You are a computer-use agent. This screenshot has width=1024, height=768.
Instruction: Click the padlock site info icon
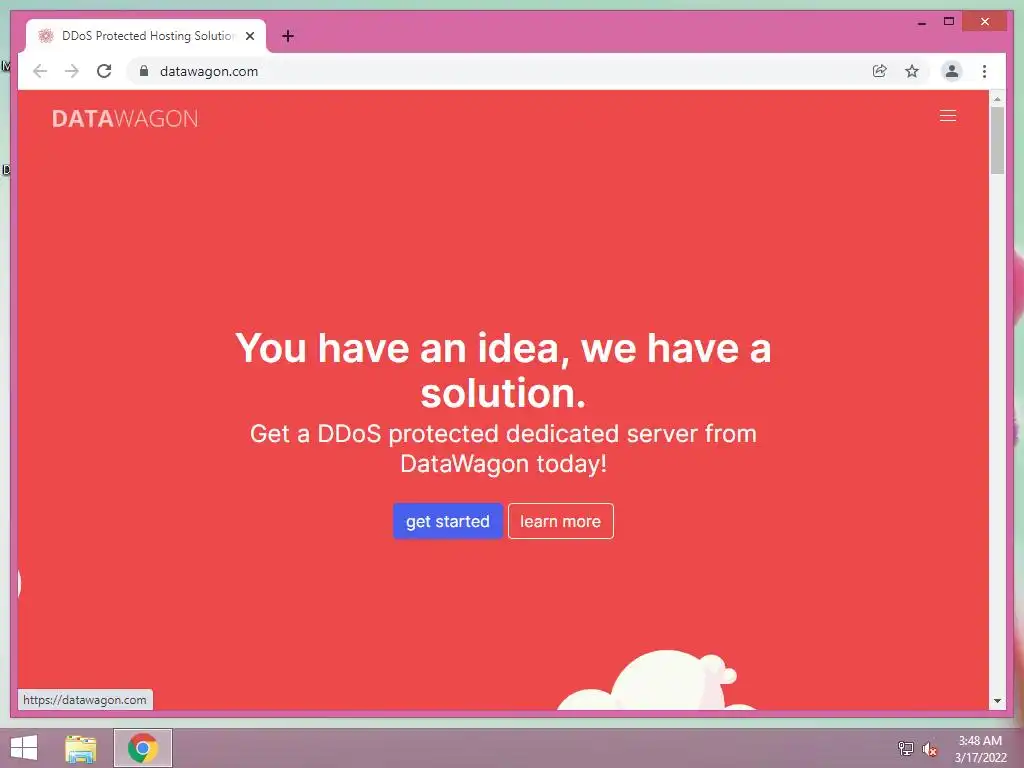(144, 71)
